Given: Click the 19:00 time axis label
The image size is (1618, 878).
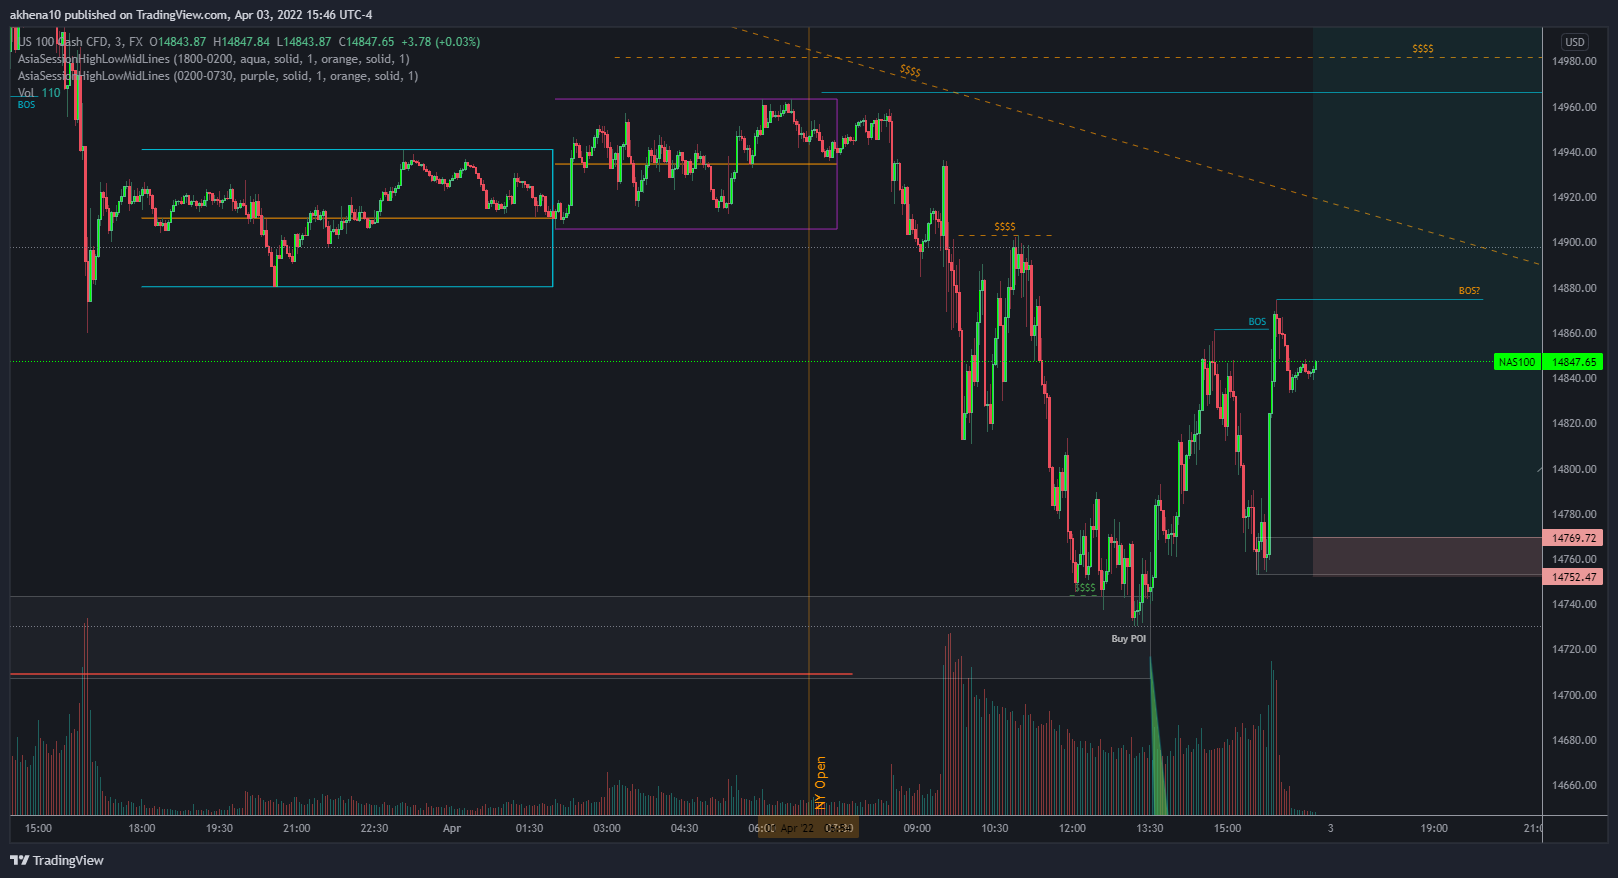Looking at the screenshot, I should [x=1434, y=828].
